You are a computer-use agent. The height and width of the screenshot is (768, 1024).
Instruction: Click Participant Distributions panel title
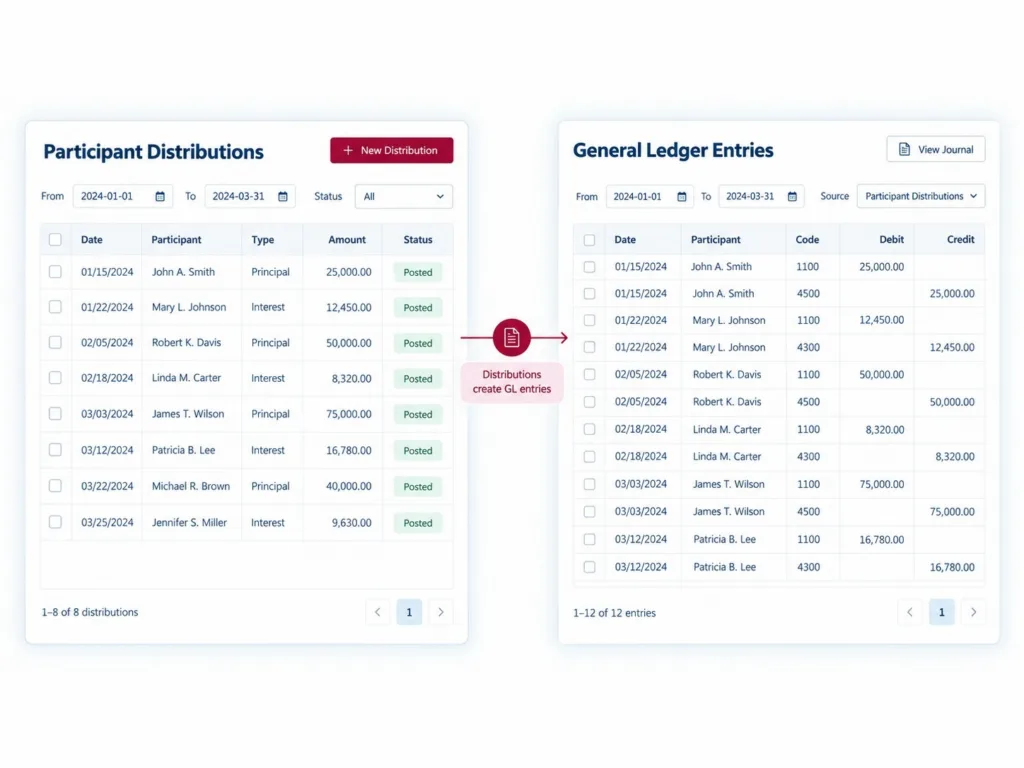coord(153,152)
